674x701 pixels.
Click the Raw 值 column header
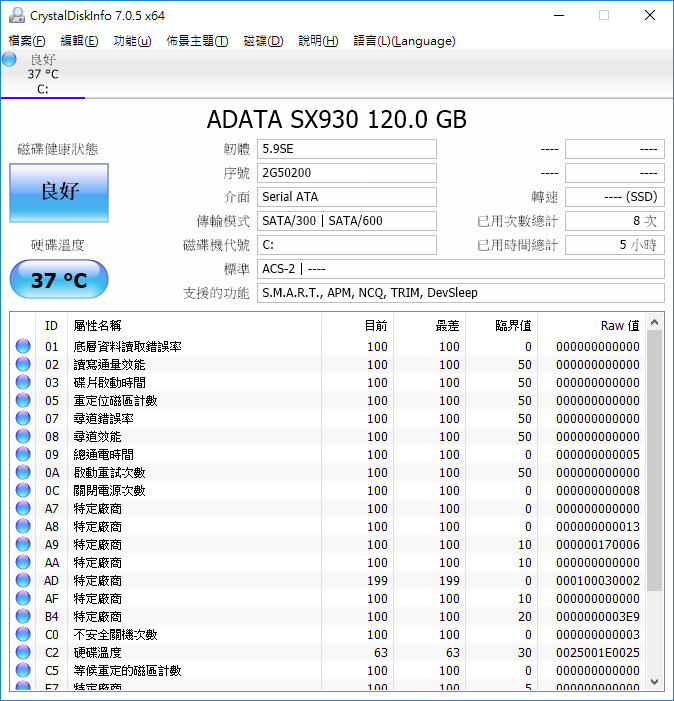pyautogui.click(x=591, y=325)
